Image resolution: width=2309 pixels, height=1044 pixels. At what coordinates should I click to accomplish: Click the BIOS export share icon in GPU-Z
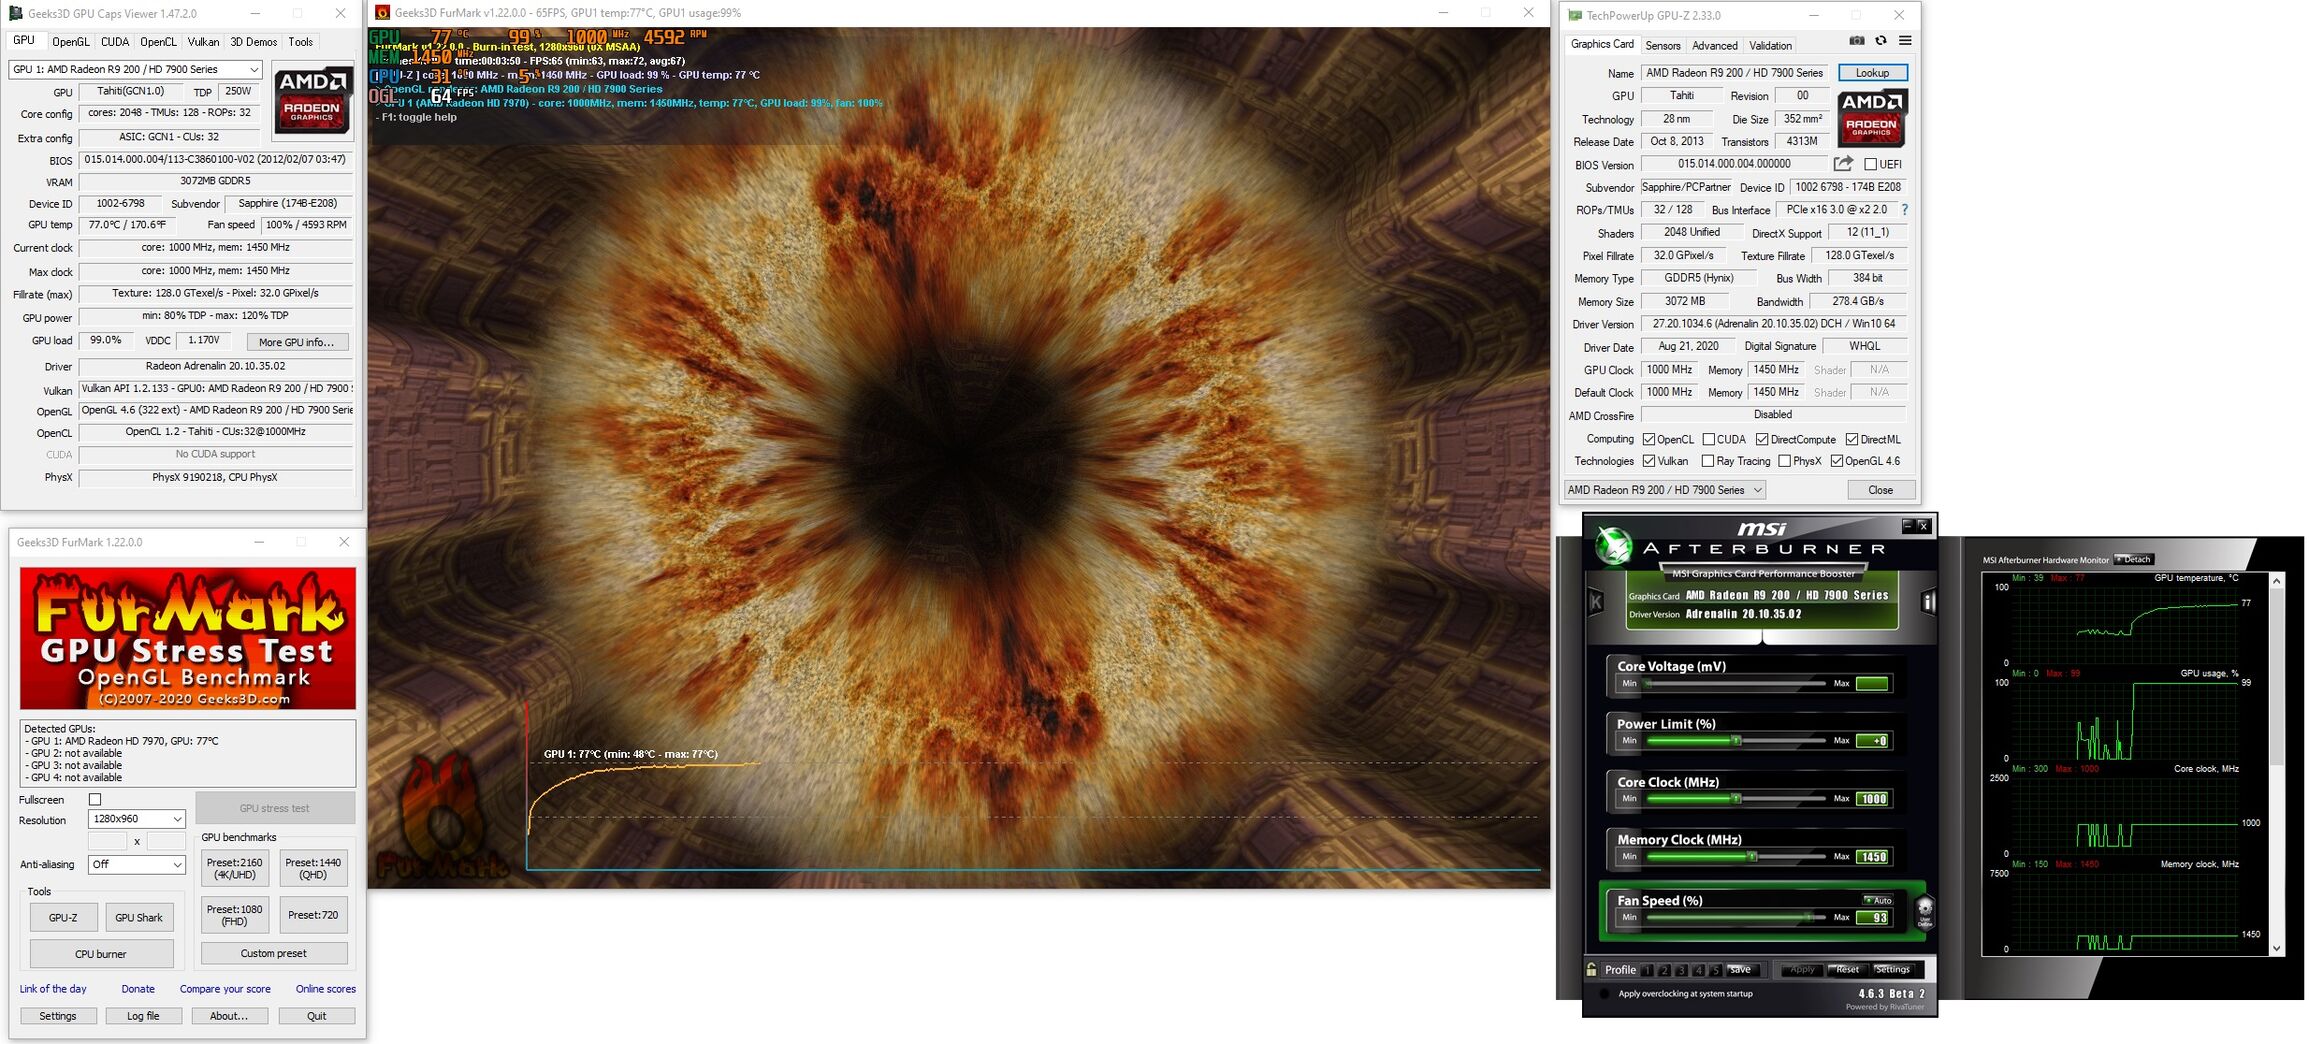click(1843, 164)
